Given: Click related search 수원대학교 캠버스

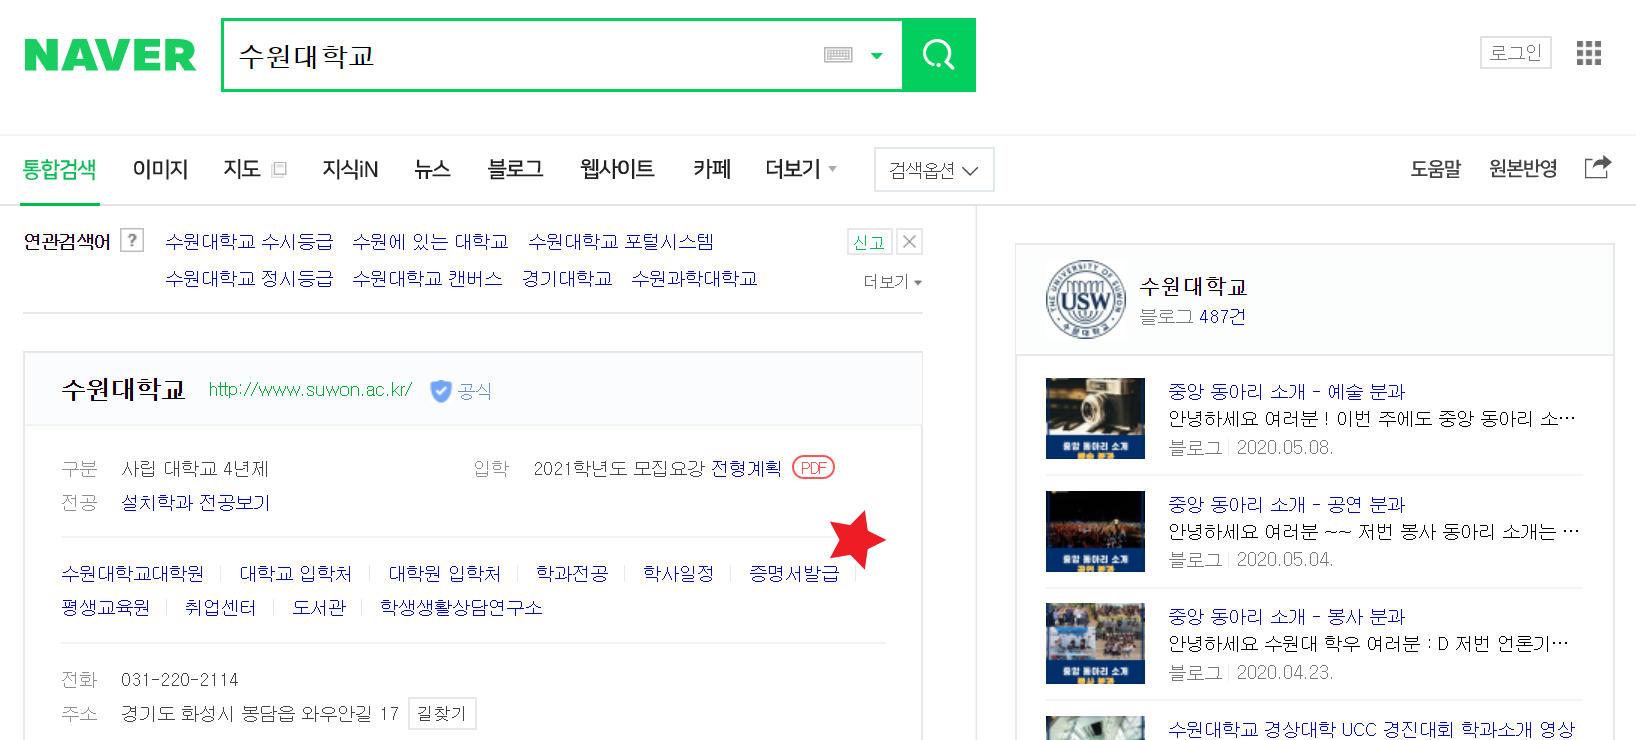Looking at the screenshot, I should [x=427, y=278].
